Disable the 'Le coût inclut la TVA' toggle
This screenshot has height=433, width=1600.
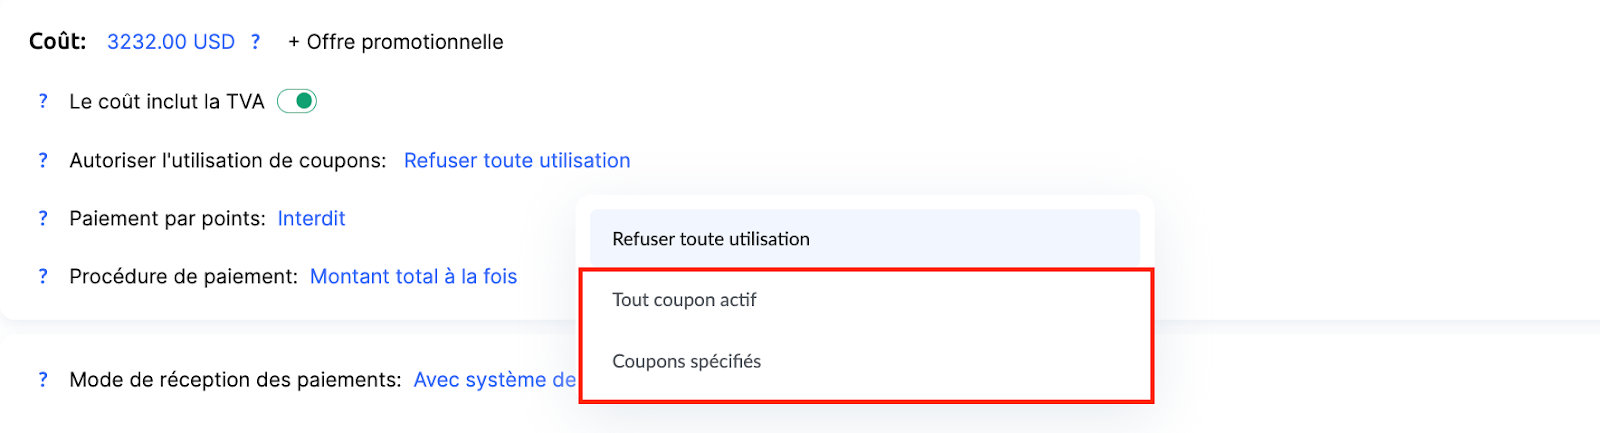click(x=297, y=101)
